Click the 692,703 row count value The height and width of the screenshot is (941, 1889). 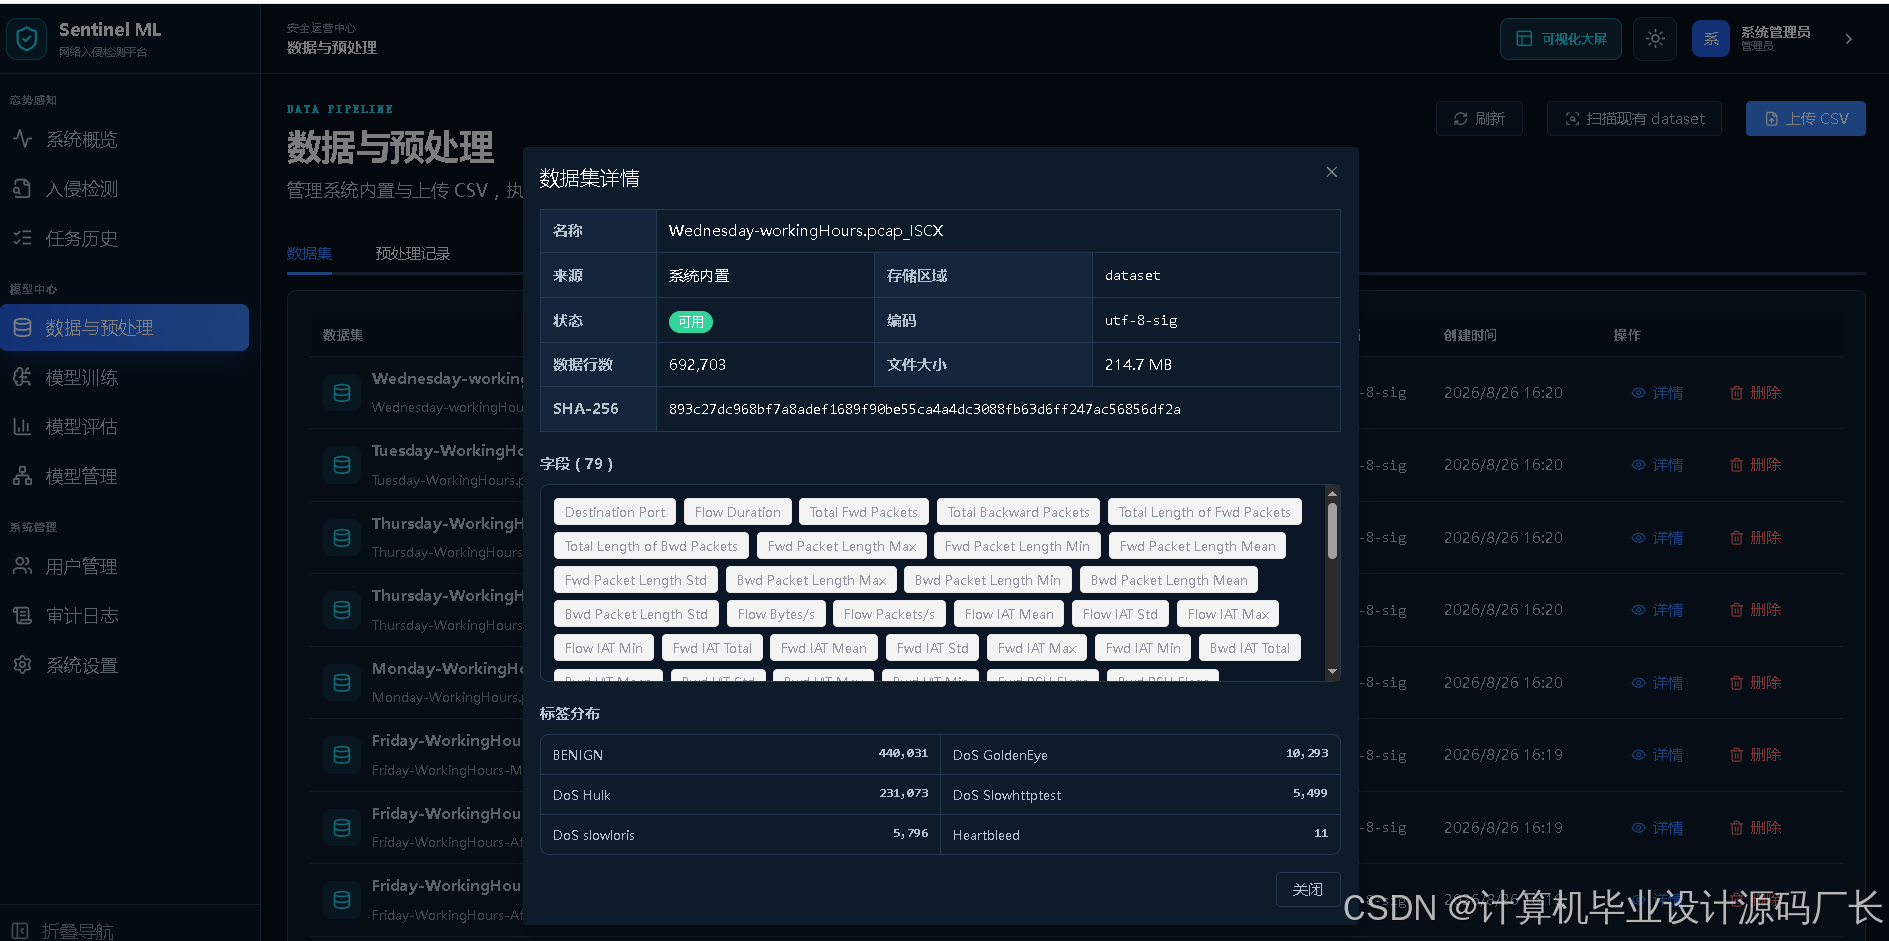[x=698, y=365]
